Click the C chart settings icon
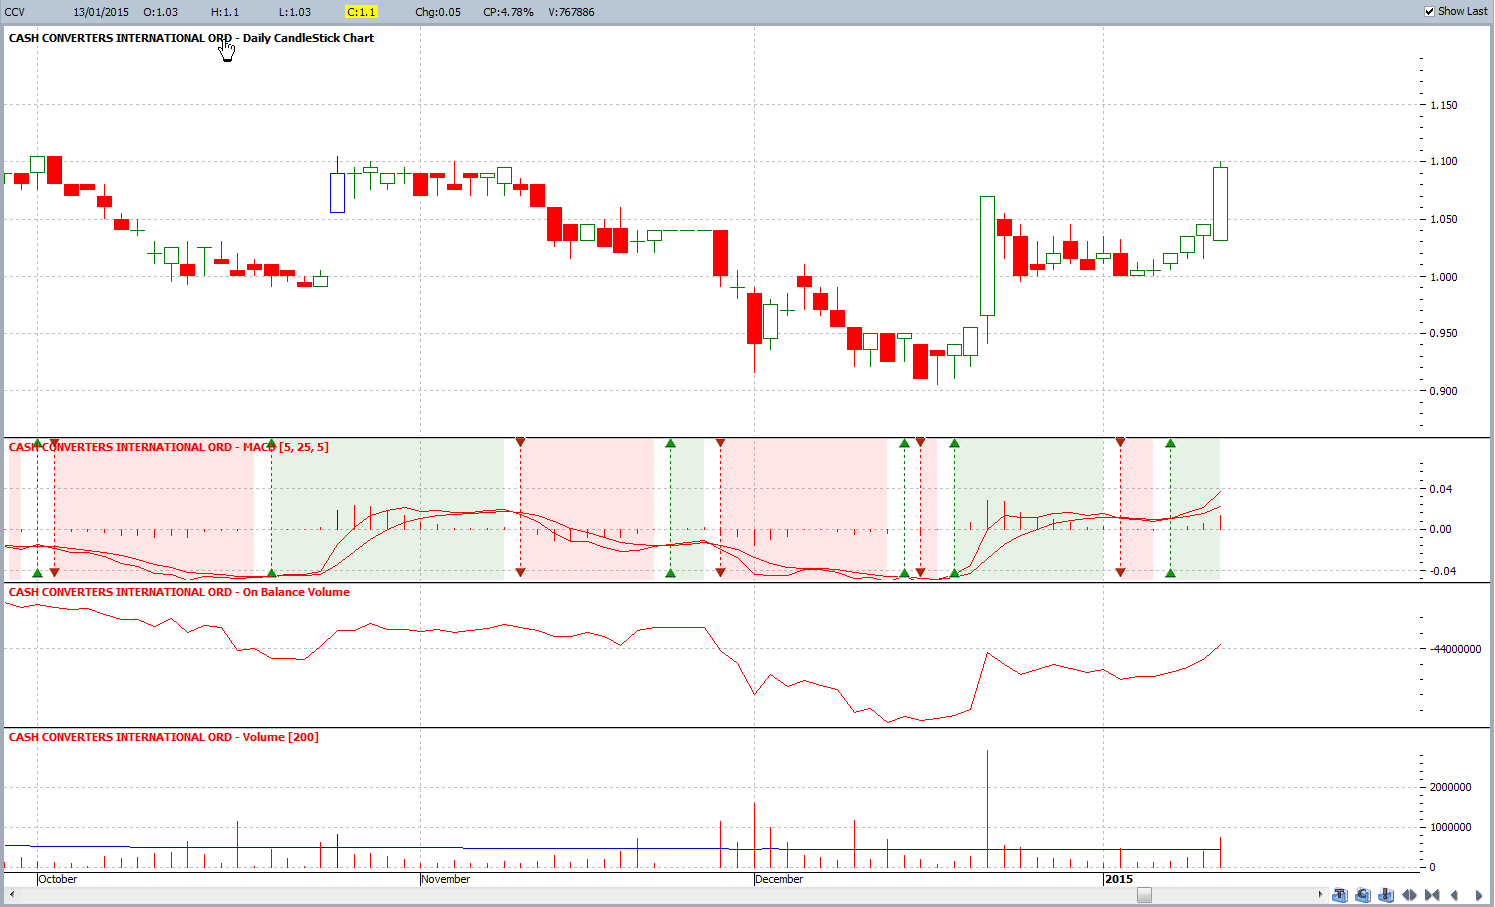 coord(1363,895)
